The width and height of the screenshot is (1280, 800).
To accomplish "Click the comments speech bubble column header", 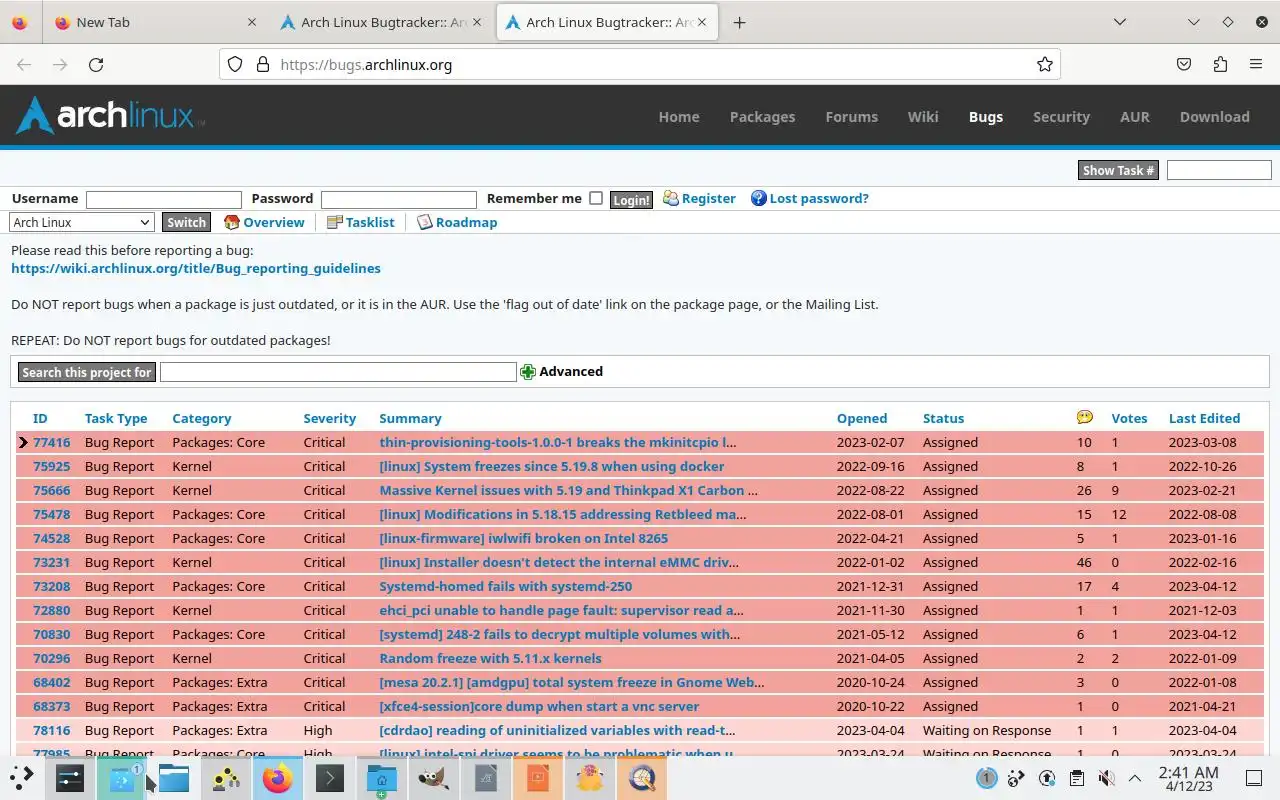I will point(1085,417).
